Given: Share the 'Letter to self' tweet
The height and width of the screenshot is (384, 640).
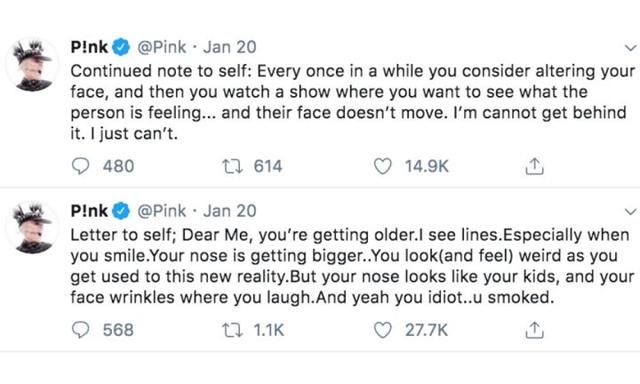Looking at the screenshot, I should point(534,330).
